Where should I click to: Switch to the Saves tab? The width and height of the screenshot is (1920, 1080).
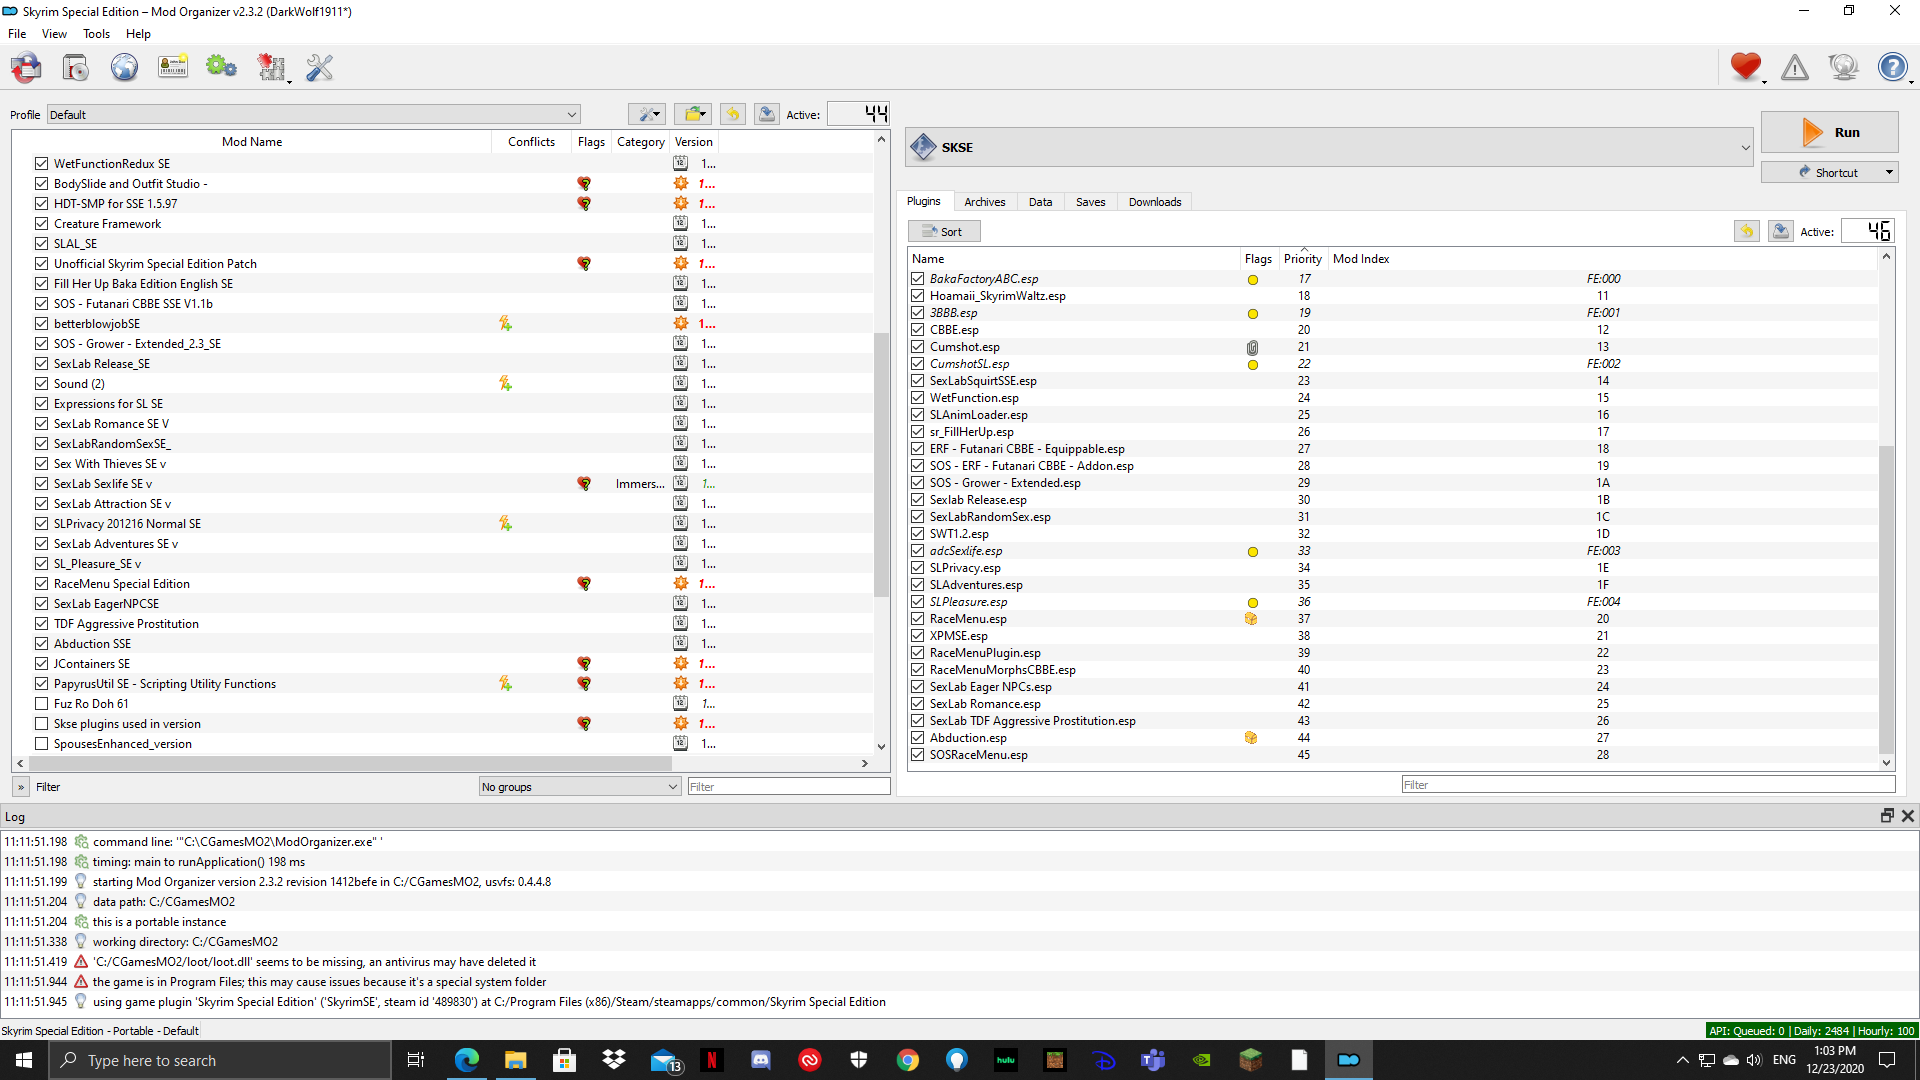pyautogui.click(x=1090, y=202)
